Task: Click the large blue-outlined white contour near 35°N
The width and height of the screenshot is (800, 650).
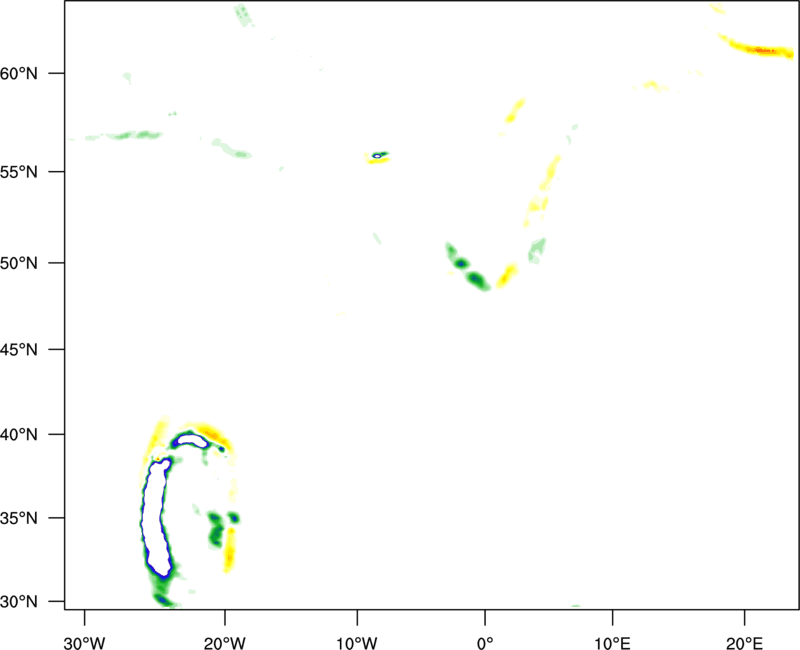Action: click(x=155, y=518)
